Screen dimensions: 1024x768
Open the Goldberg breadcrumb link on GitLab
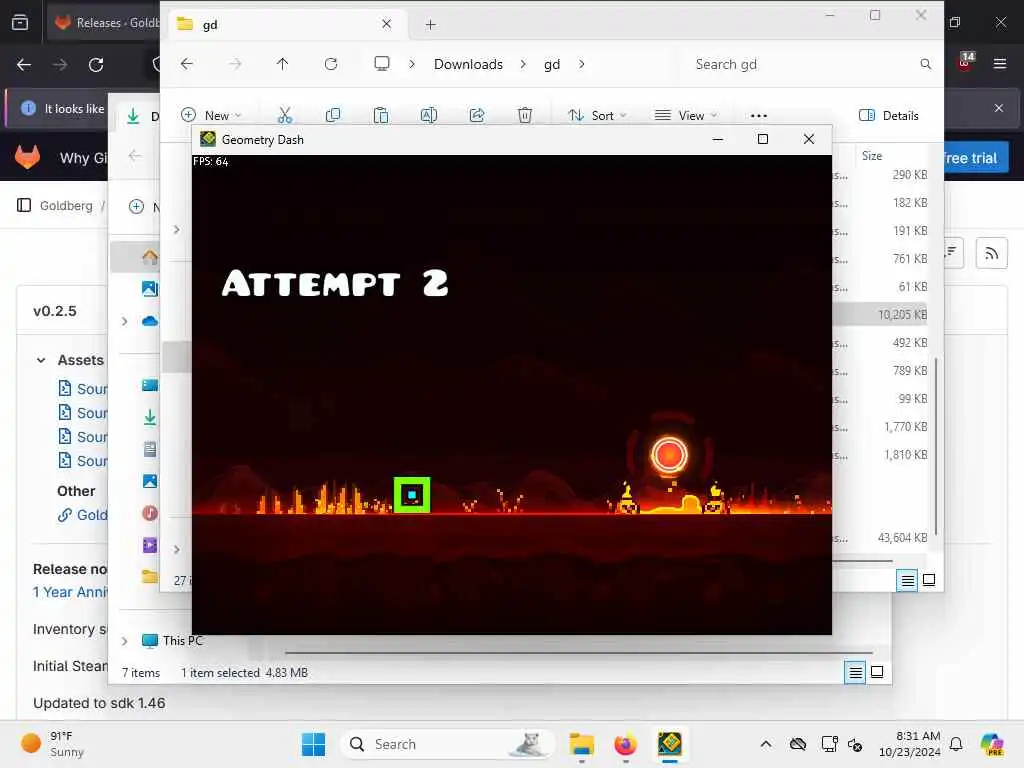coord(66,206)
